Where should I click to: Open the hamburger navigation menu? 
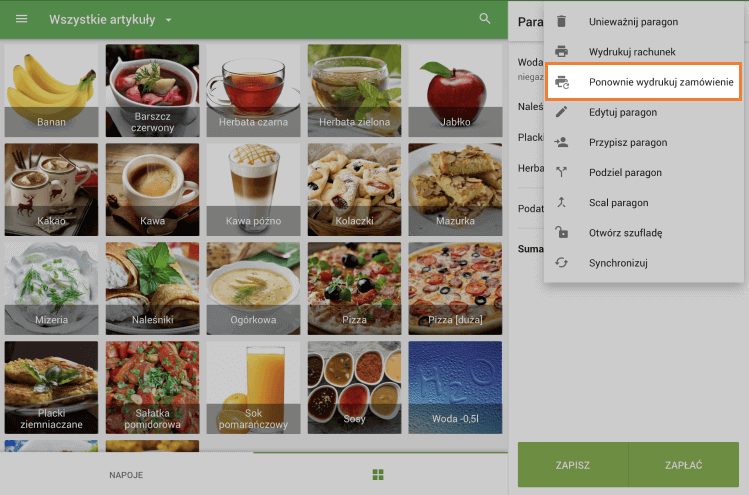pyautogui.click(x=22, y=19)
